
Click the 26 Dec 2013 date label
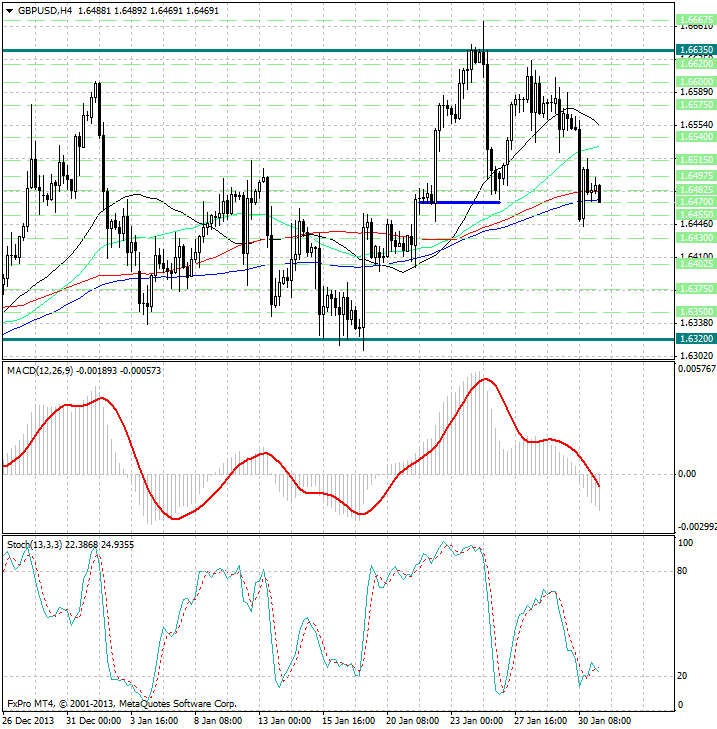click(30, 720)
